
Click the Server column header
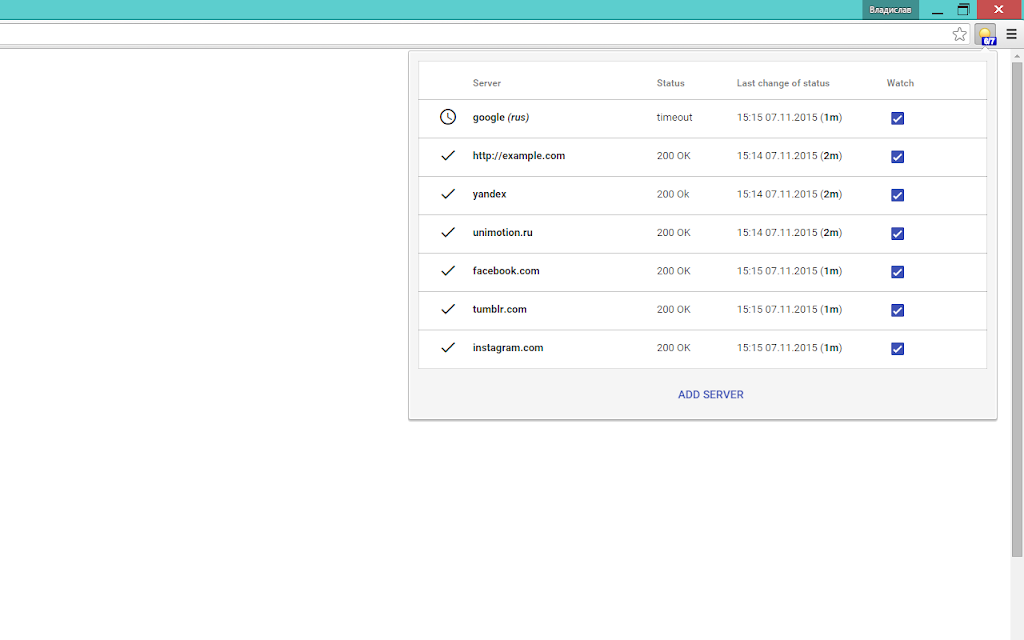click(x=487, y=83)
